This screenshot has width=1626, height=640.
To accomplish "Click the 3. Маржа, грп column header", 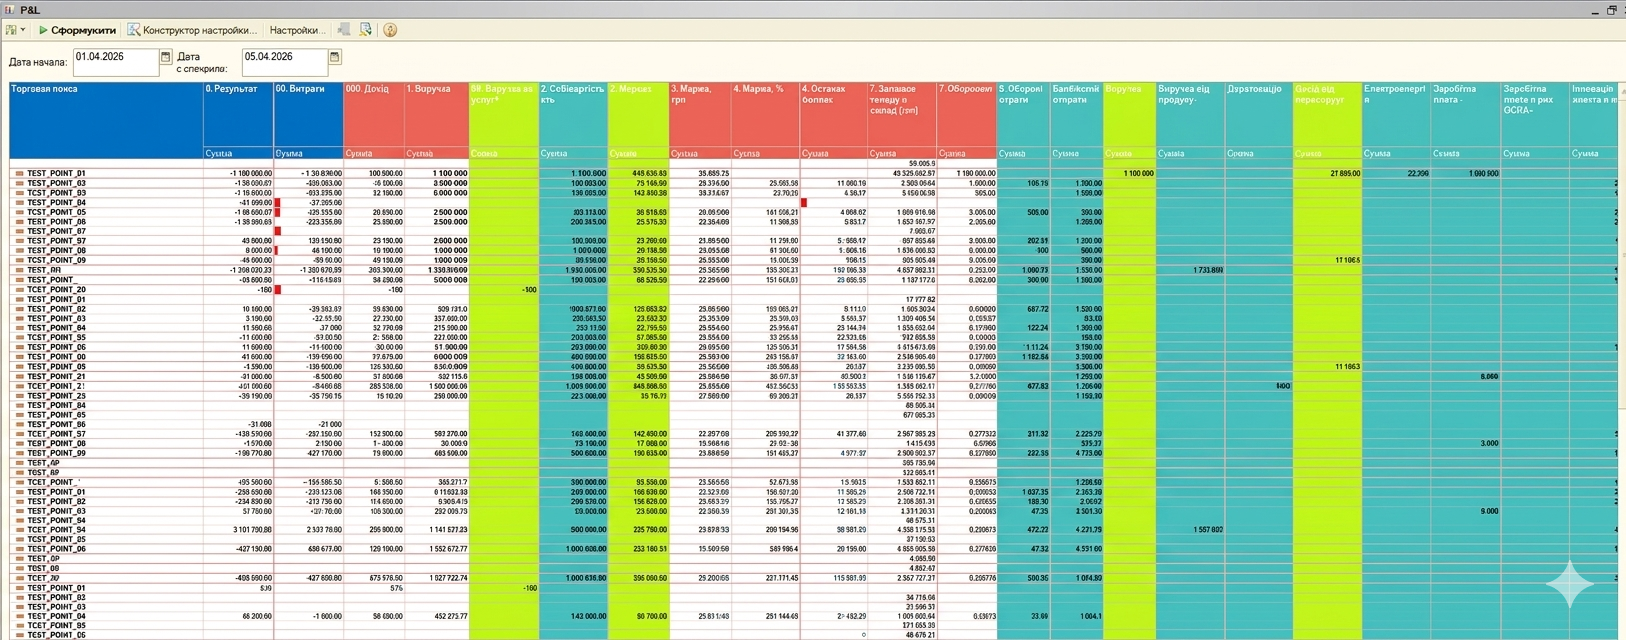I will pyautogui.click(x=700, y=115).
